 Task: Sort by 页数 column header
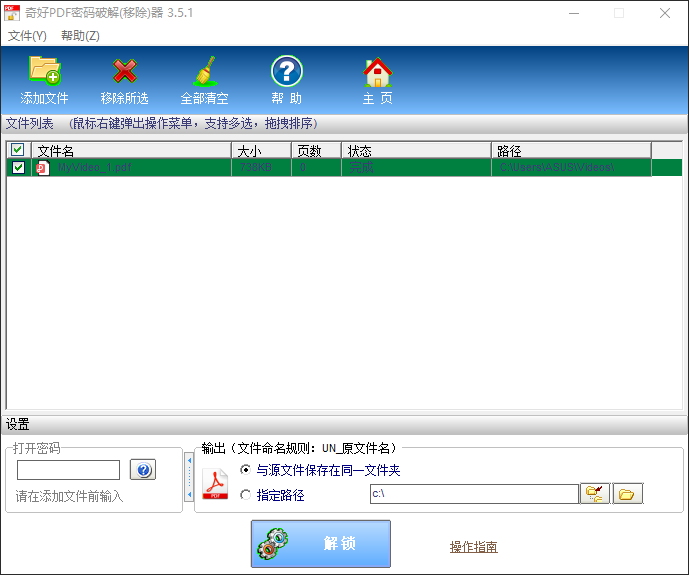click(316, 151)
